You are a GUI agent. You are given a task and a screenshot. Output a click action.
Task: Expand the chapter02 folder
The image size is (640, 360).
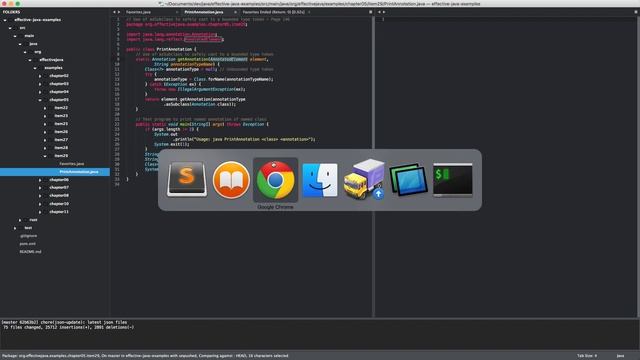(x=40, y=76)
